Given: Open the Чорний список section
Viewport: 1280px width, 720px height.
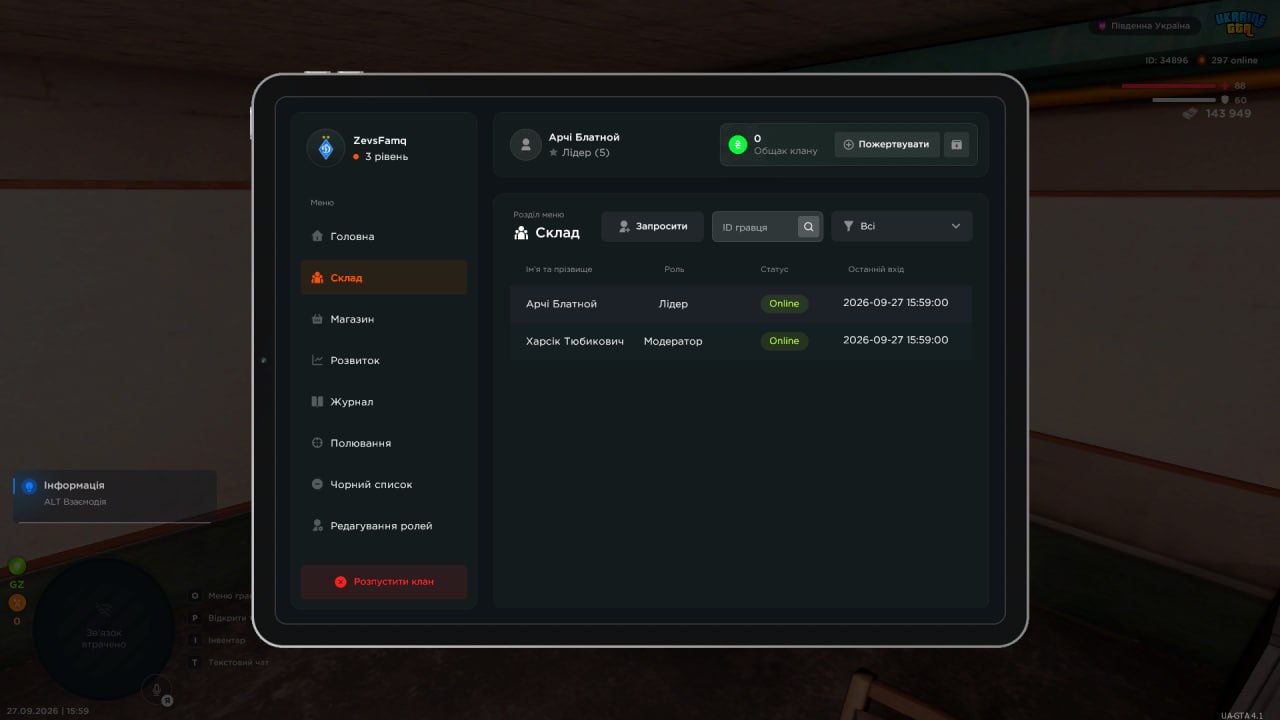Looking at the screenshot, I should pos(384,484).
